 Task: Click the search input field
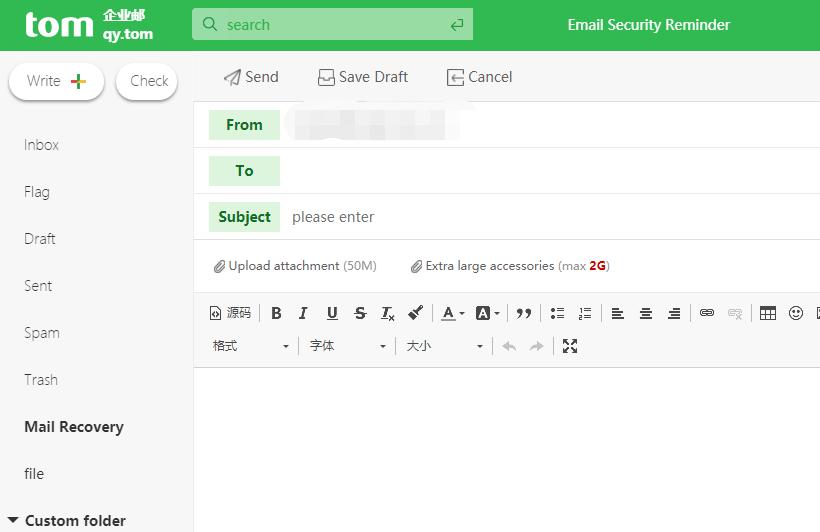[332, 24]
